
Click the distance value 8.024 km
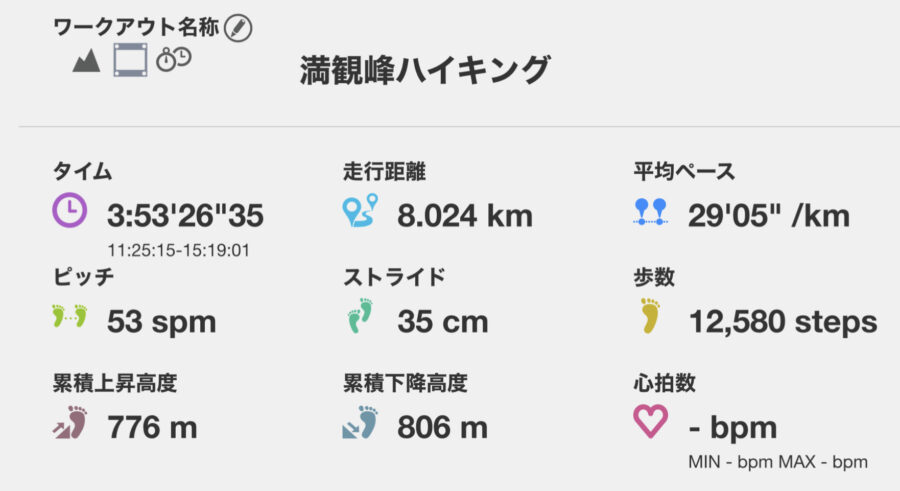coord(465,216)
